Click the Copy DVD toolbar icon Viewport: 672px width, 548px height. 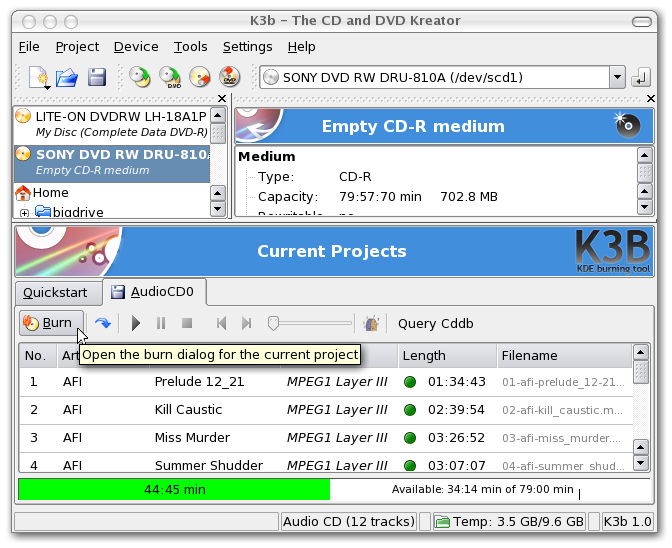click(170, 77)
